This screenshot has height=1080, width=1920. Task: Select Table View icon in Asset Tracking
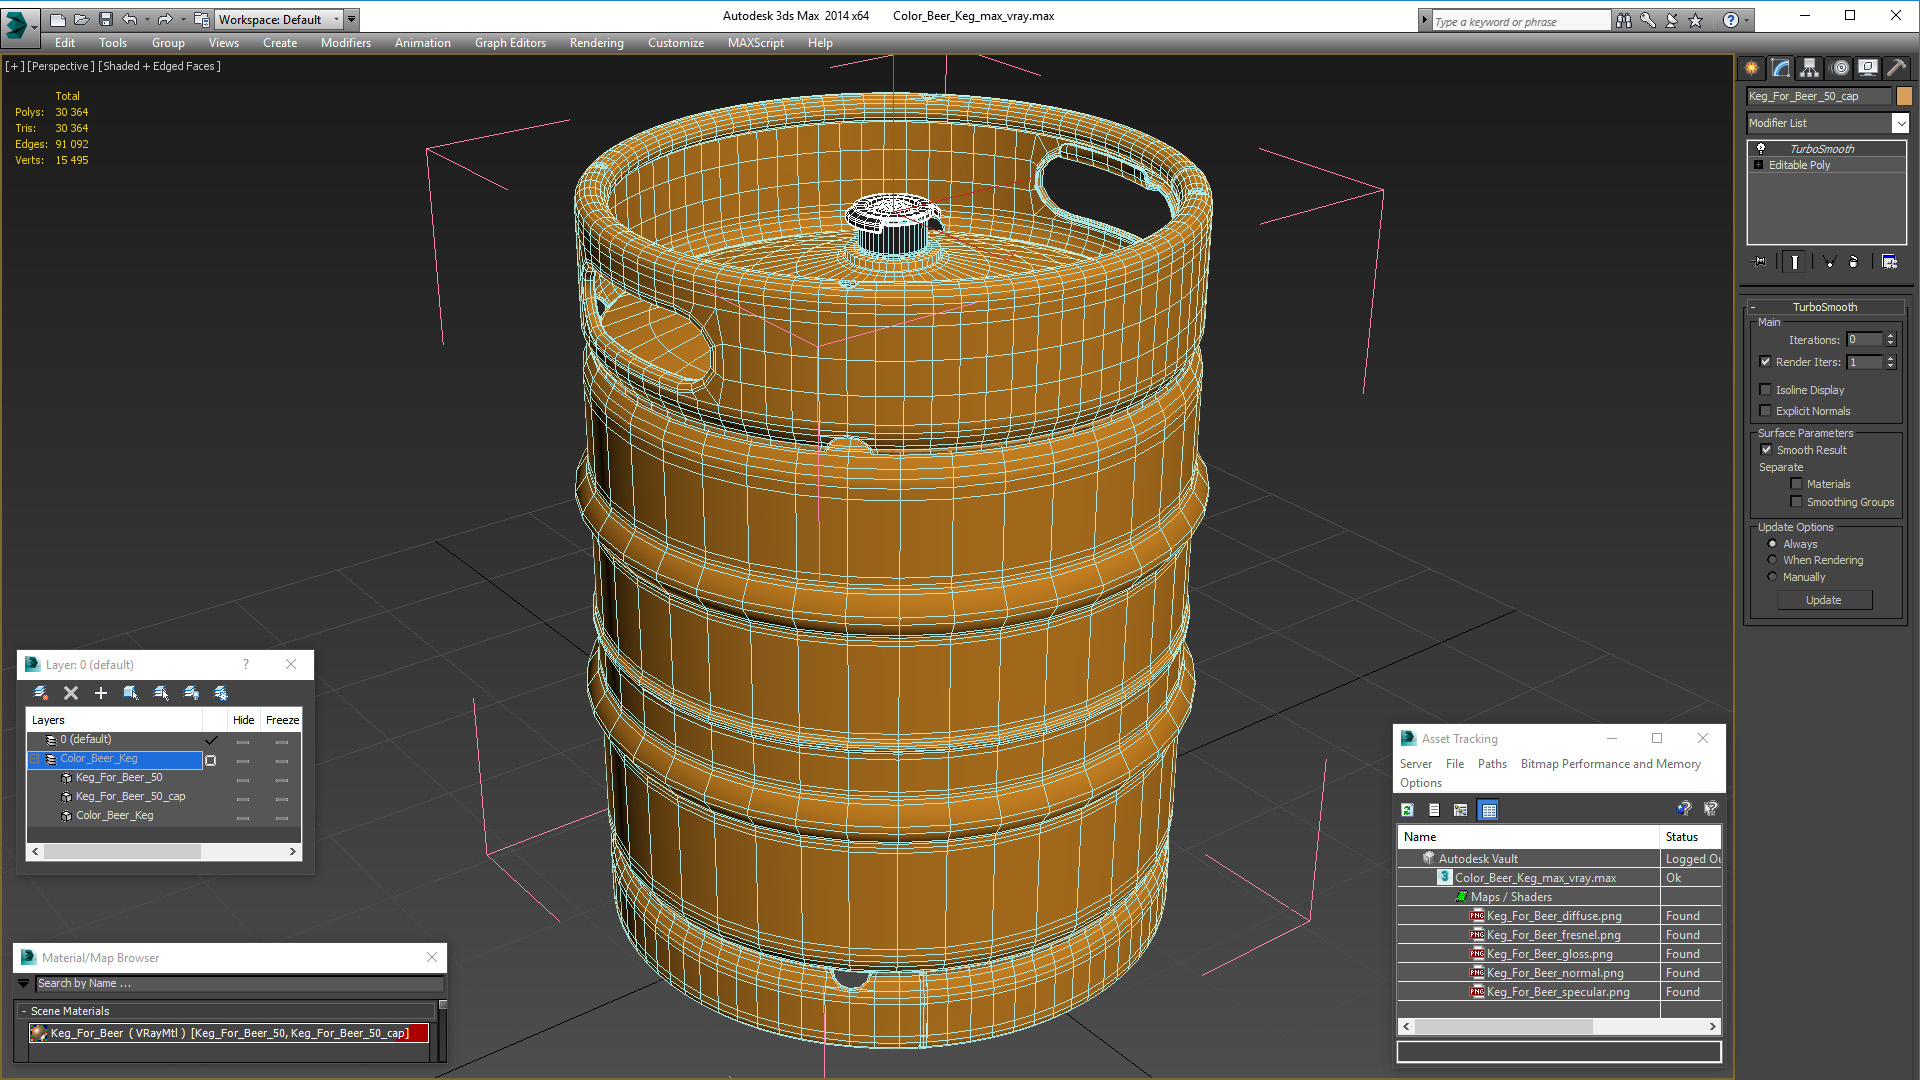click(x=1489, y=810)
